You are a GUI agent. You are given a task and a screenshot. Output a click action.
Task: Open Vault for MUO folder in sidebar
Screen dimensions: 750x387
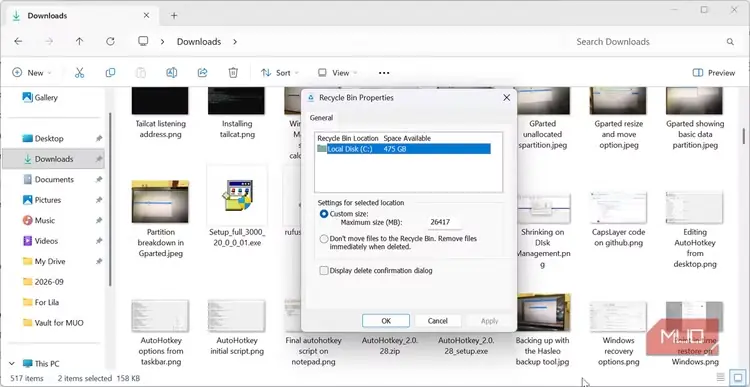click(x=53, y=323)
